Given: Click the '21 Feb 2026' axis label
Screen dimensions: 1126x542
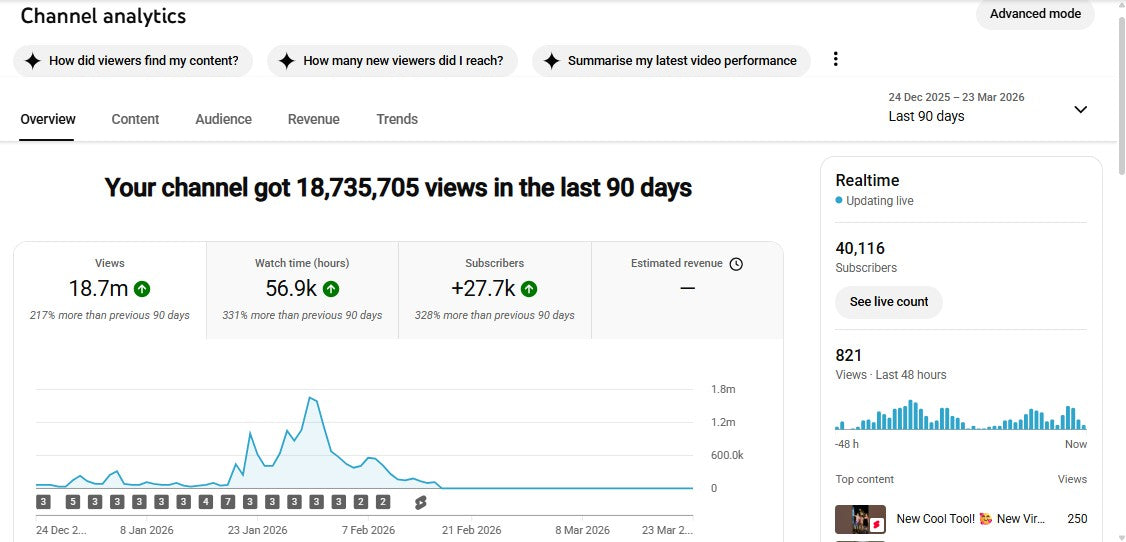Looking at the screenshot, I should pyautogui.click(x=471, y=531).
